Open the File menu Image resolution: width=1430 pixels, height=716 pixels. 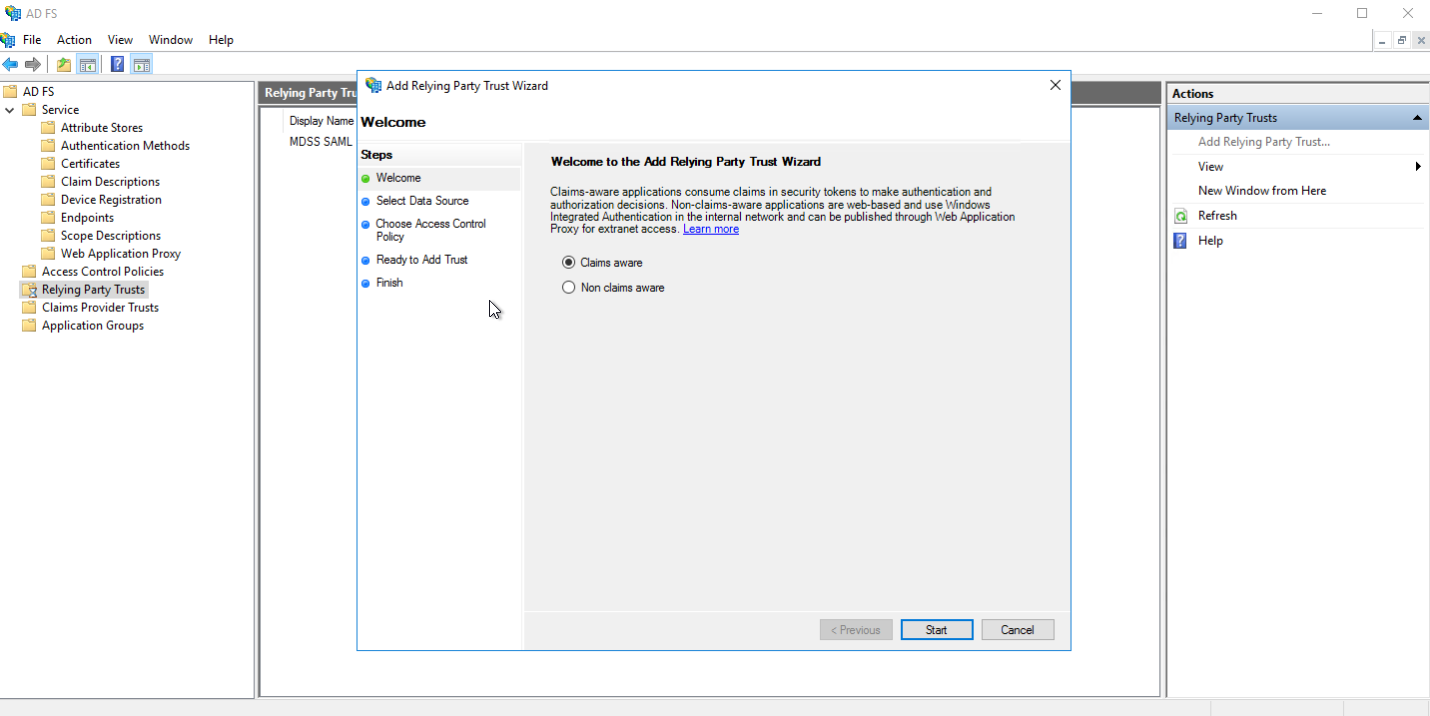tap(32, 40)
